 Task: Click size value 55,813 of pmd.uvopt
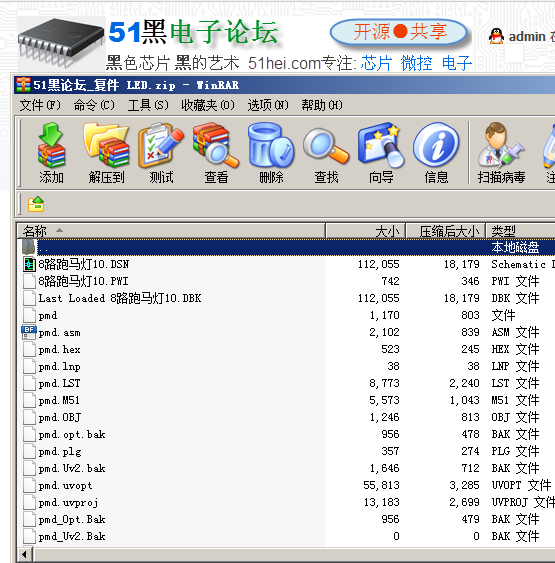pyautogui.click(x=381, y=485)
